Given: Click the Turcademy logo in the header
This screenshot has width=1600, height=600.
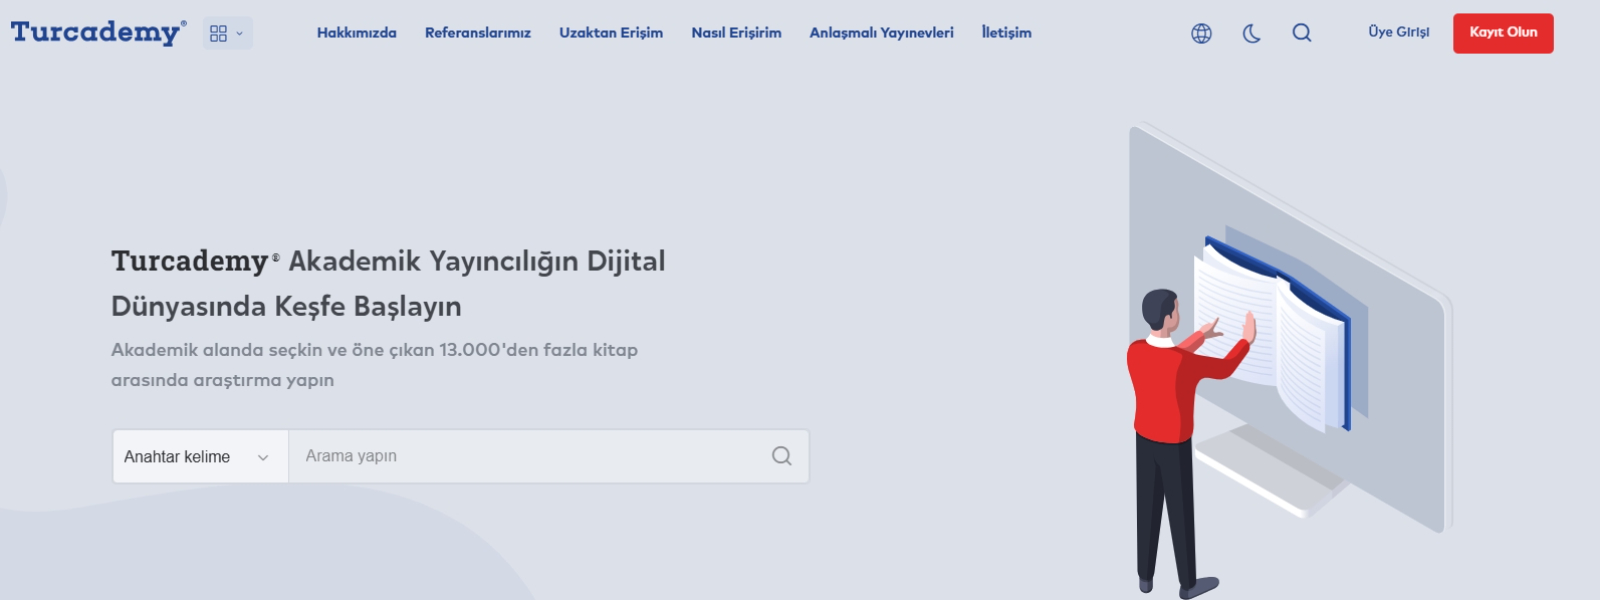Looking at the screenshot, I should coord(98,33).
